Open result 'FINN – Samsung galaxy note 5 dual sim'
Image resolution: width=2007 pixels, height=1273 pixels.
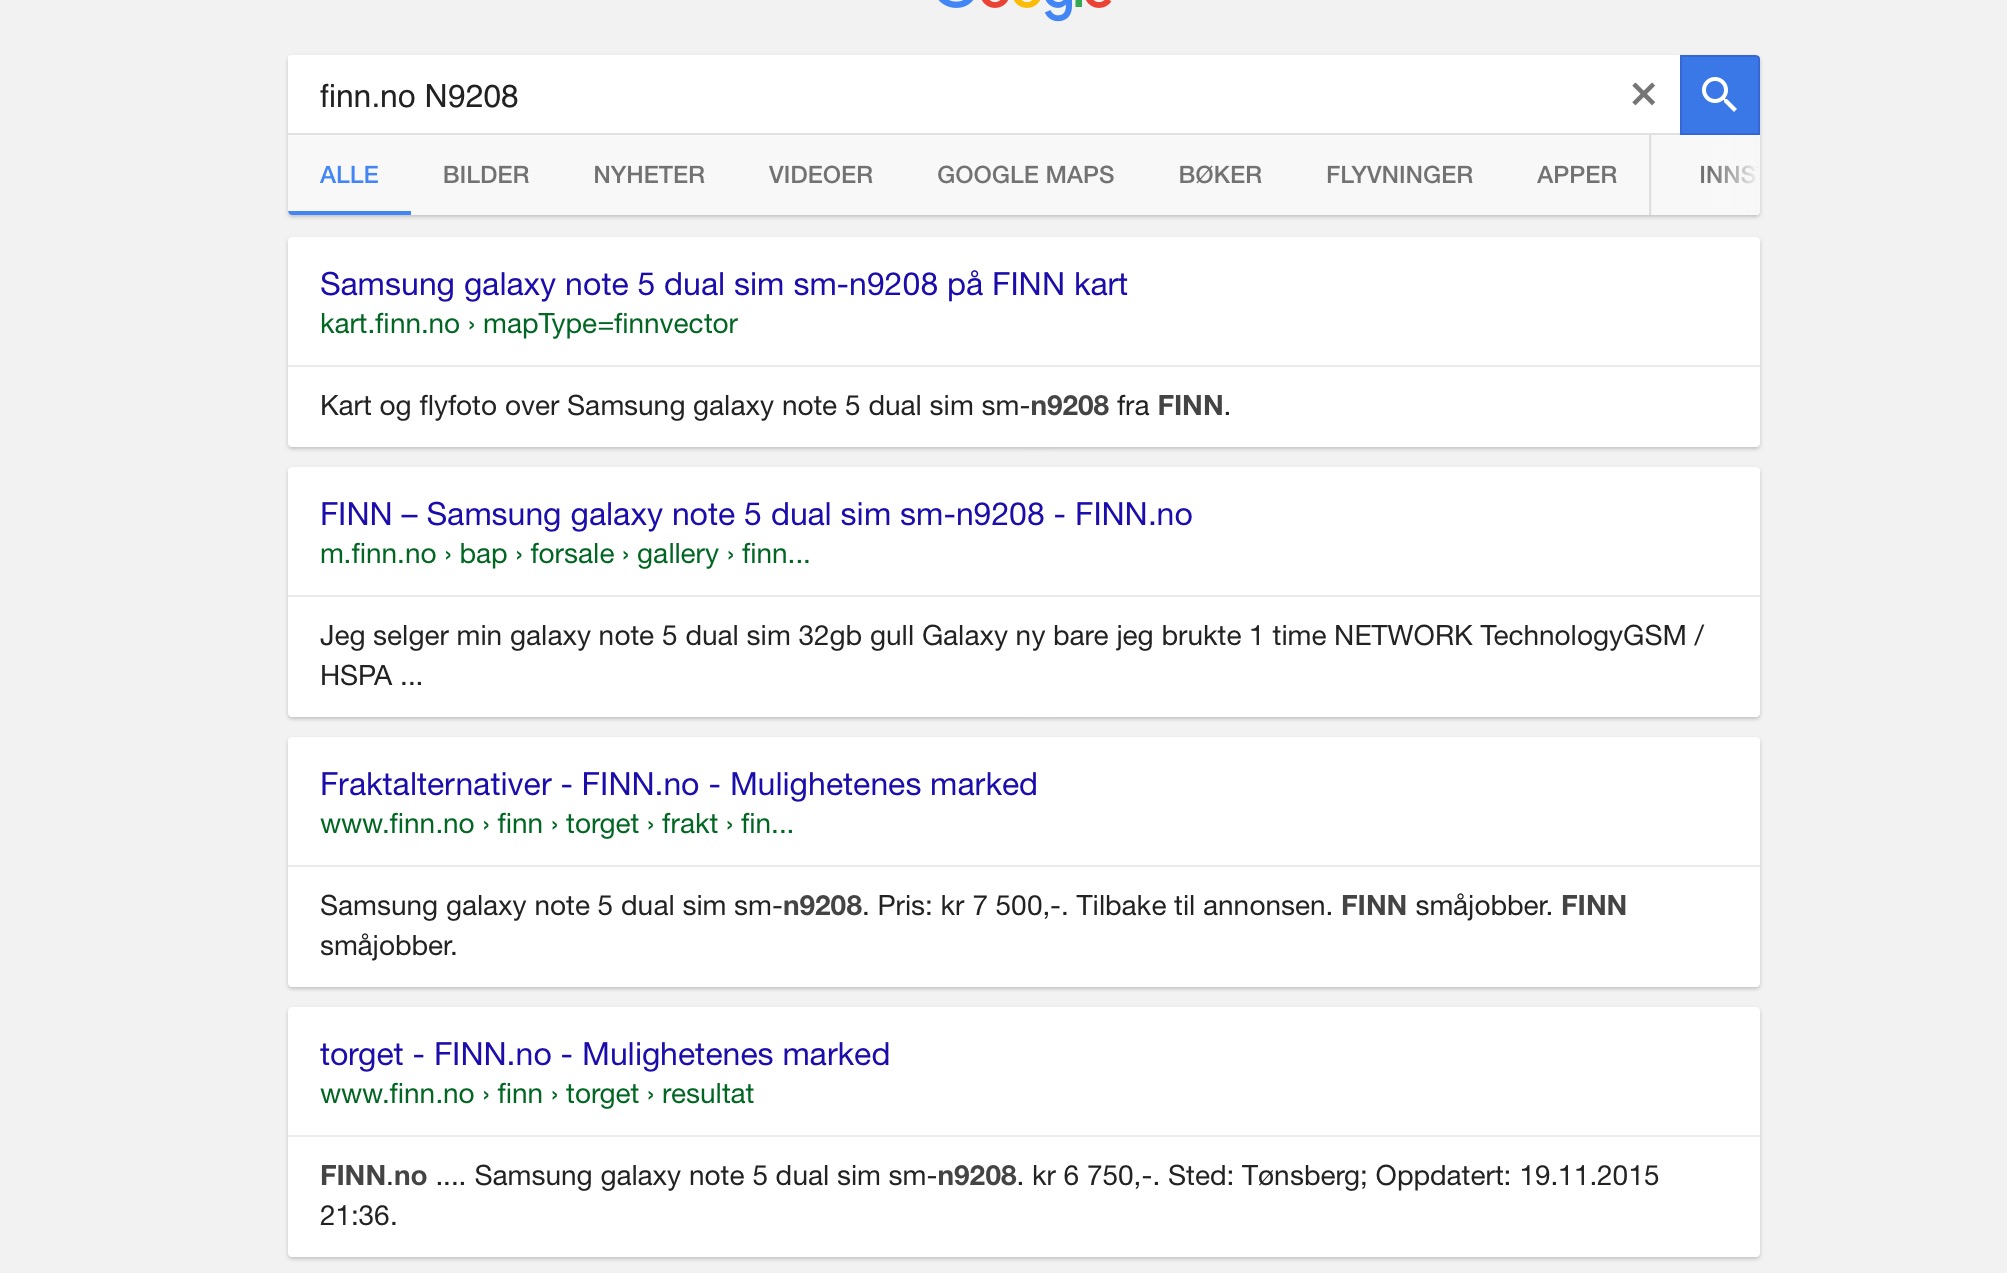756,514
